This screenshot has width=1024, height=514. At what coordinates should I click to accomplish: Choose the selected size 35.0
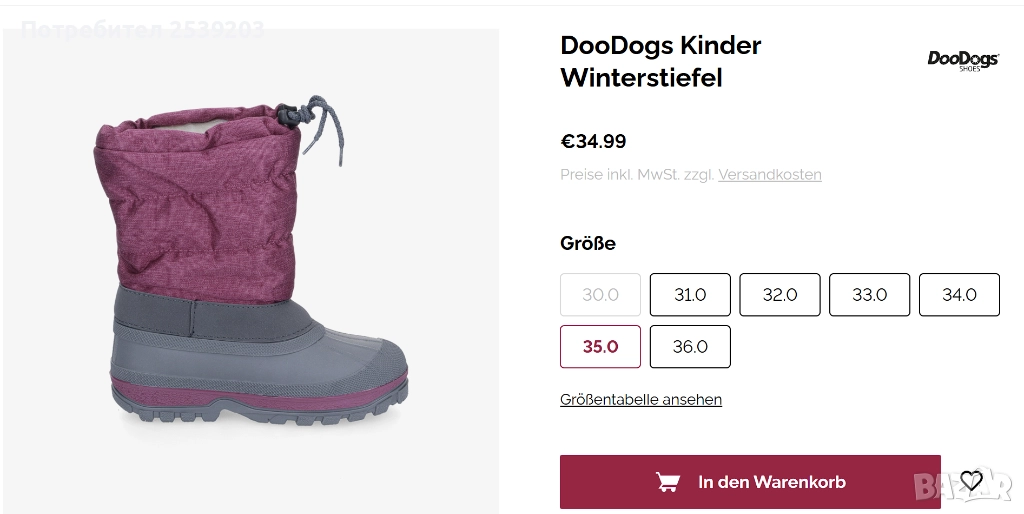600,347
